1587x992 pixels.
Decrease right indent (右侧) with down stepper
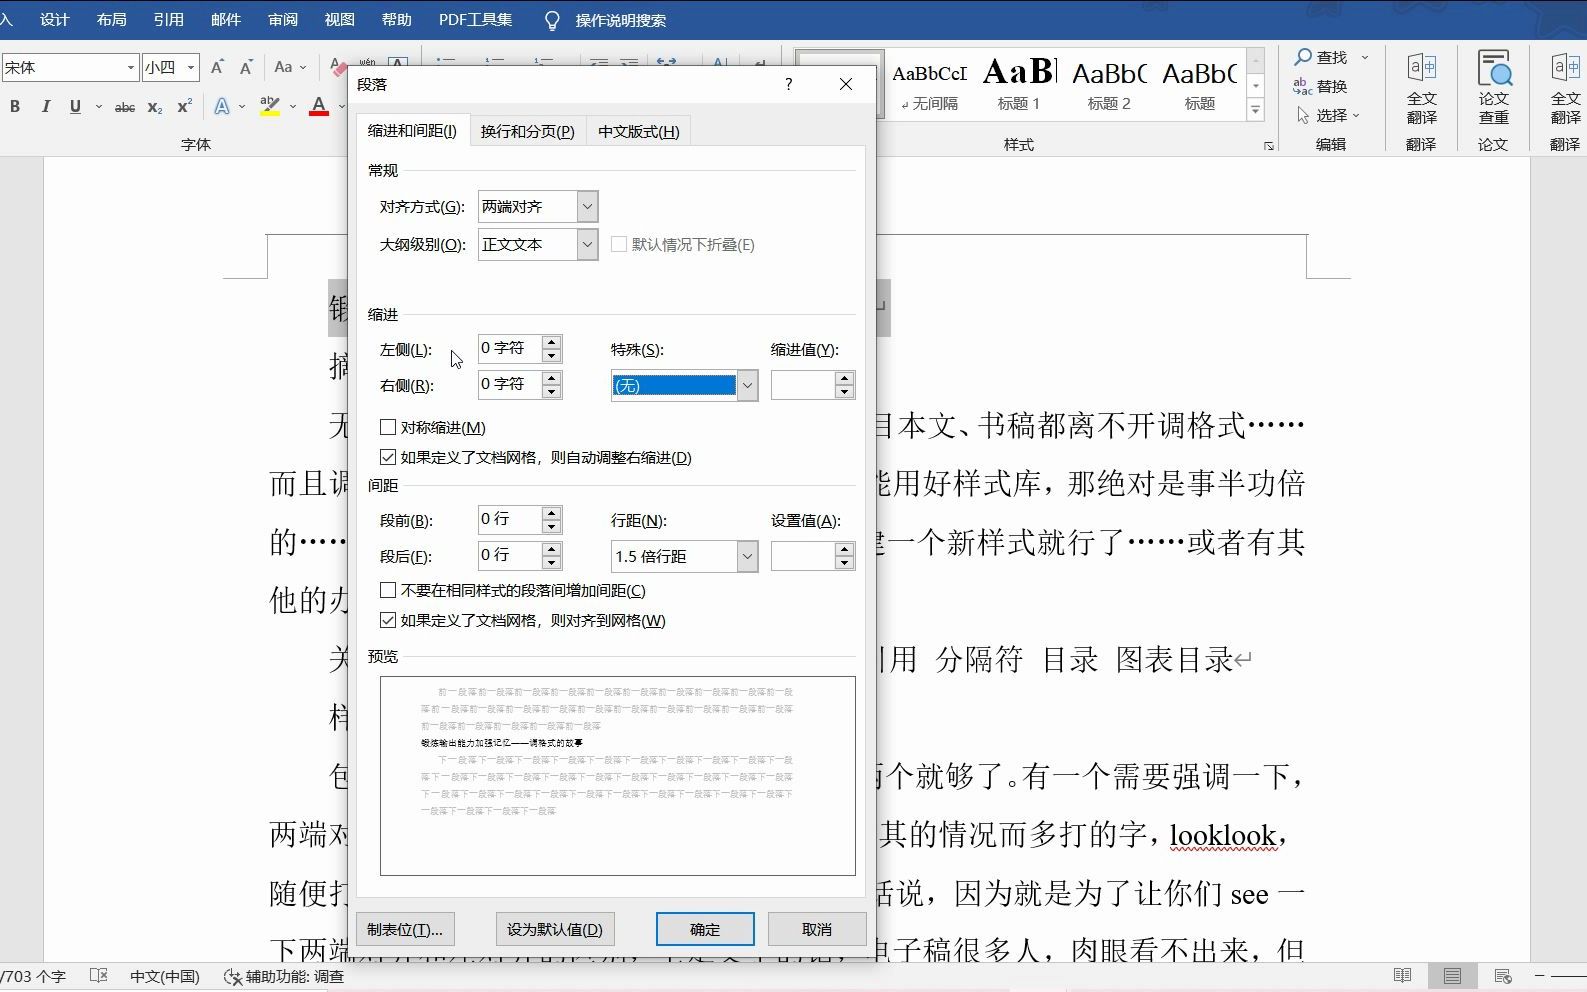(x=551, y=391)
